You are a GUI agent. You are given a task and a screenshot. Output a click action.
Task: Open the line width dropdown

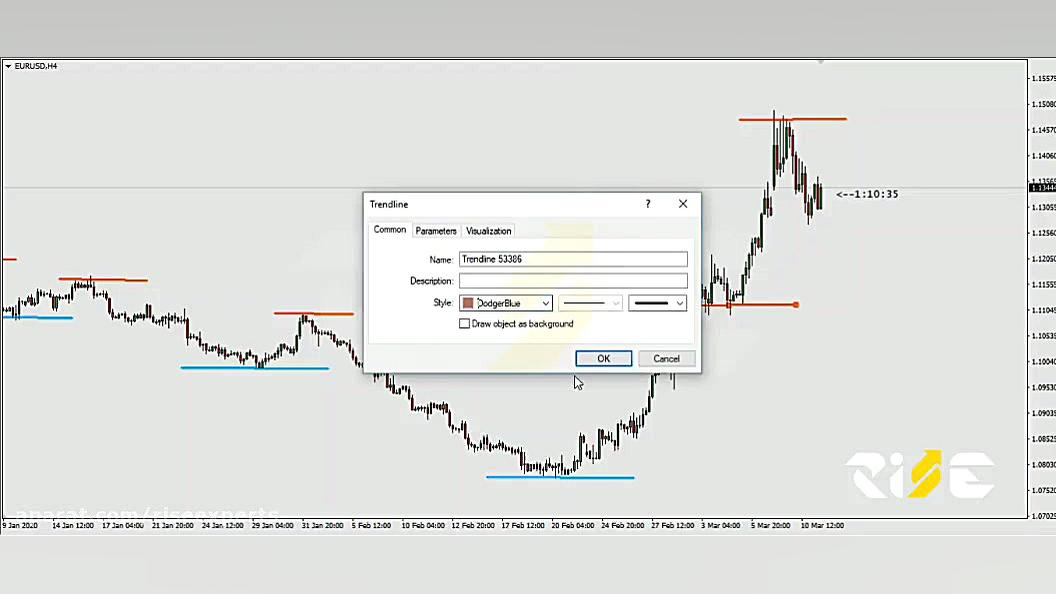coord(657,304)
